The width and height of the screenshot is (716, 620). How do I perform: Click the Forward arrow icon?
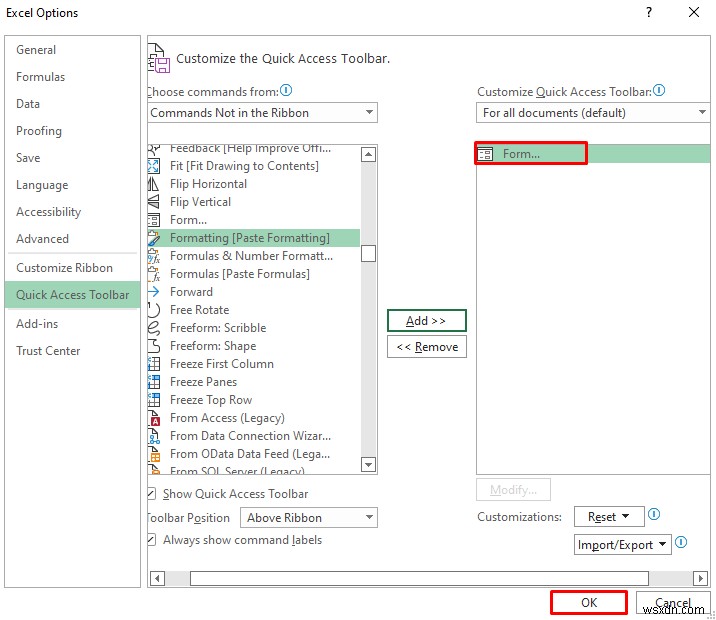click(154, 292)
